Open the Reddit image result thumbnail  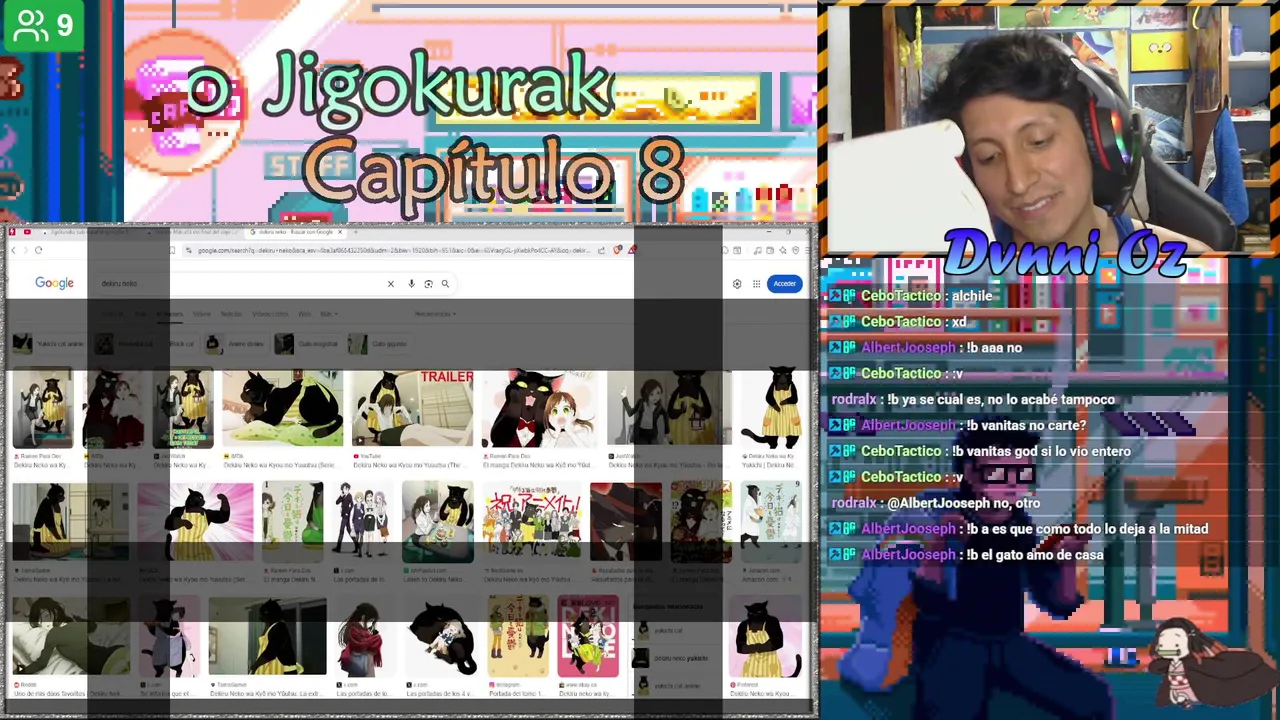70,638
